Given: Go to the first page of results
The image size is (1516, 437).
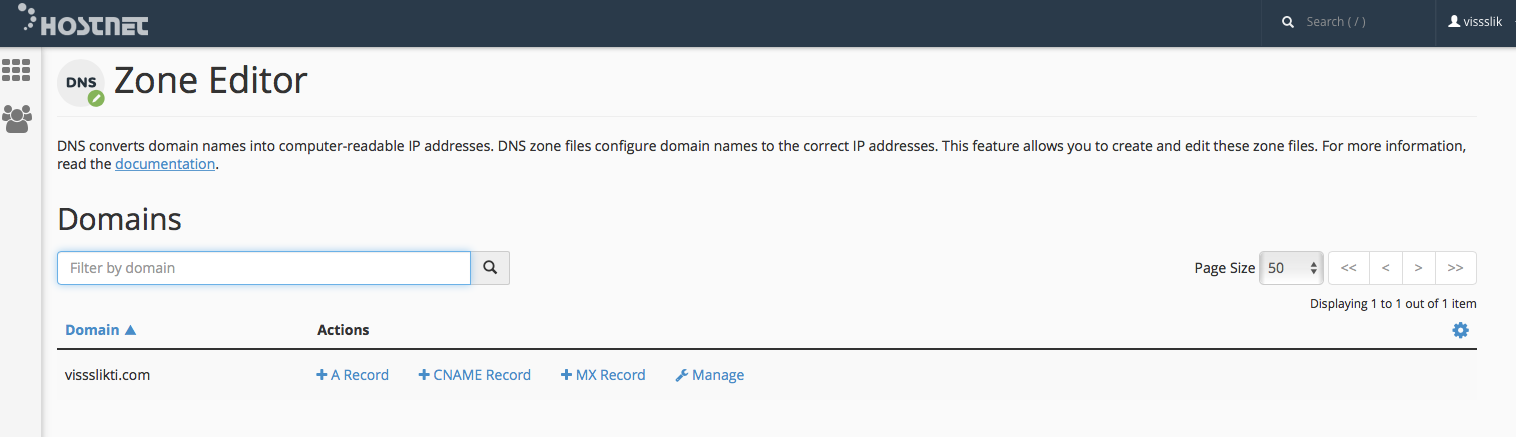Looking at the screenshot, I should point(1348,268).
